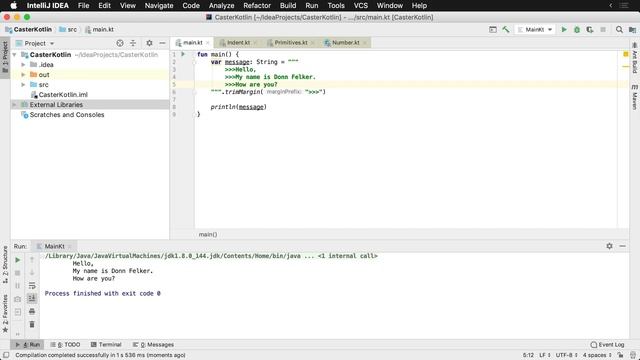This screenshot has height=360, width=640.
Task: Collapse all in the Project panel
Action: coord(133,43)
